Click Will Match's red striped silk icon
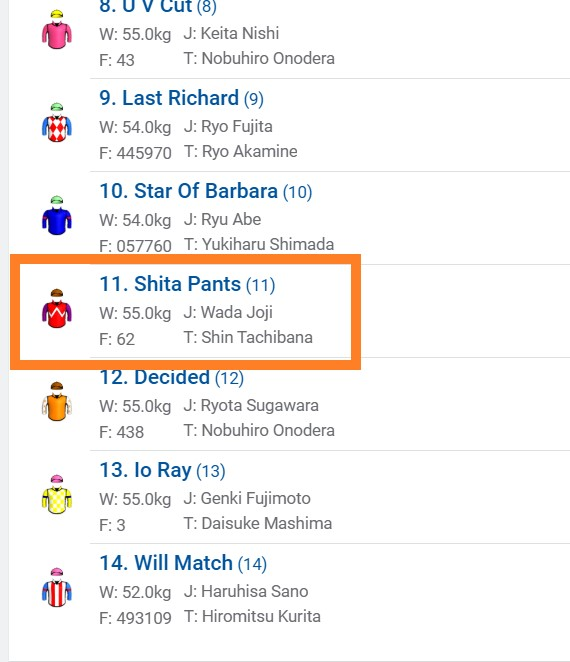 [57, 587]
